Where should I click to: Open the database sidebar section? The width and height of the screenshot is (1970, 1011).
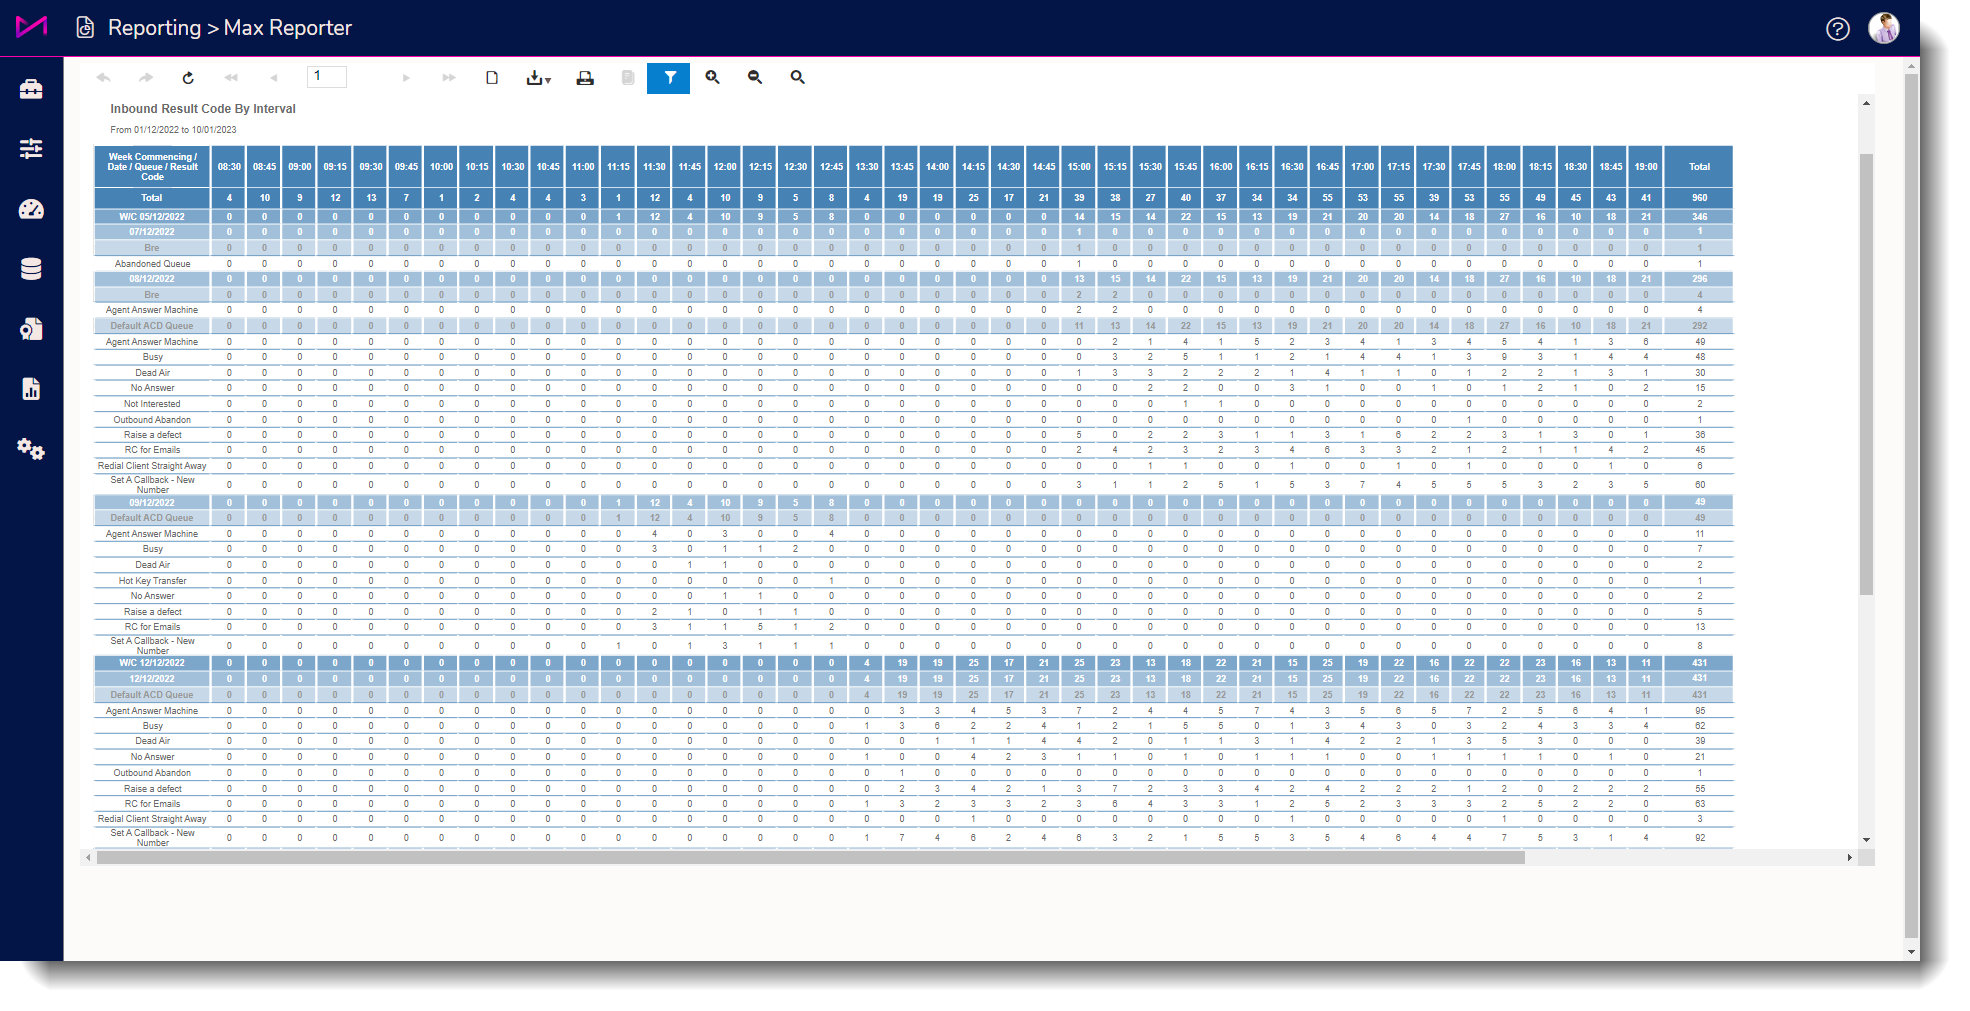click(x=31, y=269)
